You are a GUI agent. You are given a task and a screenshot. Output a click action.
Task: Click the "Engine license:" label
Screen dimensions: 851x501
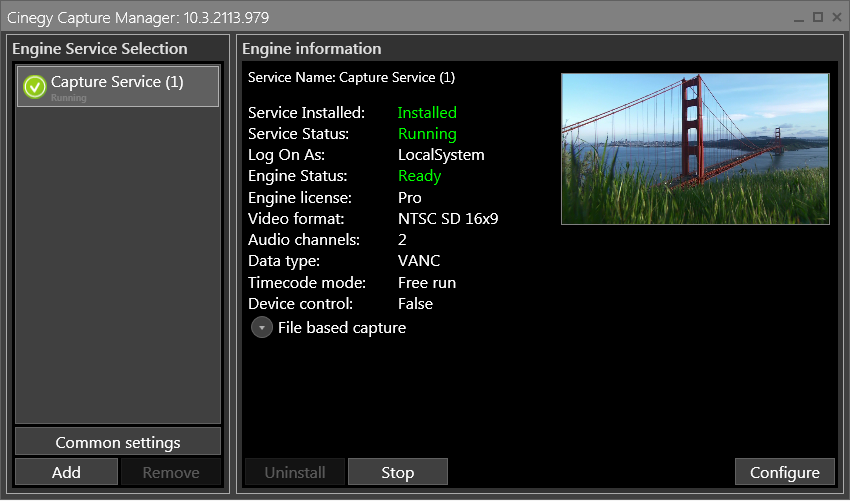(300, 198)
